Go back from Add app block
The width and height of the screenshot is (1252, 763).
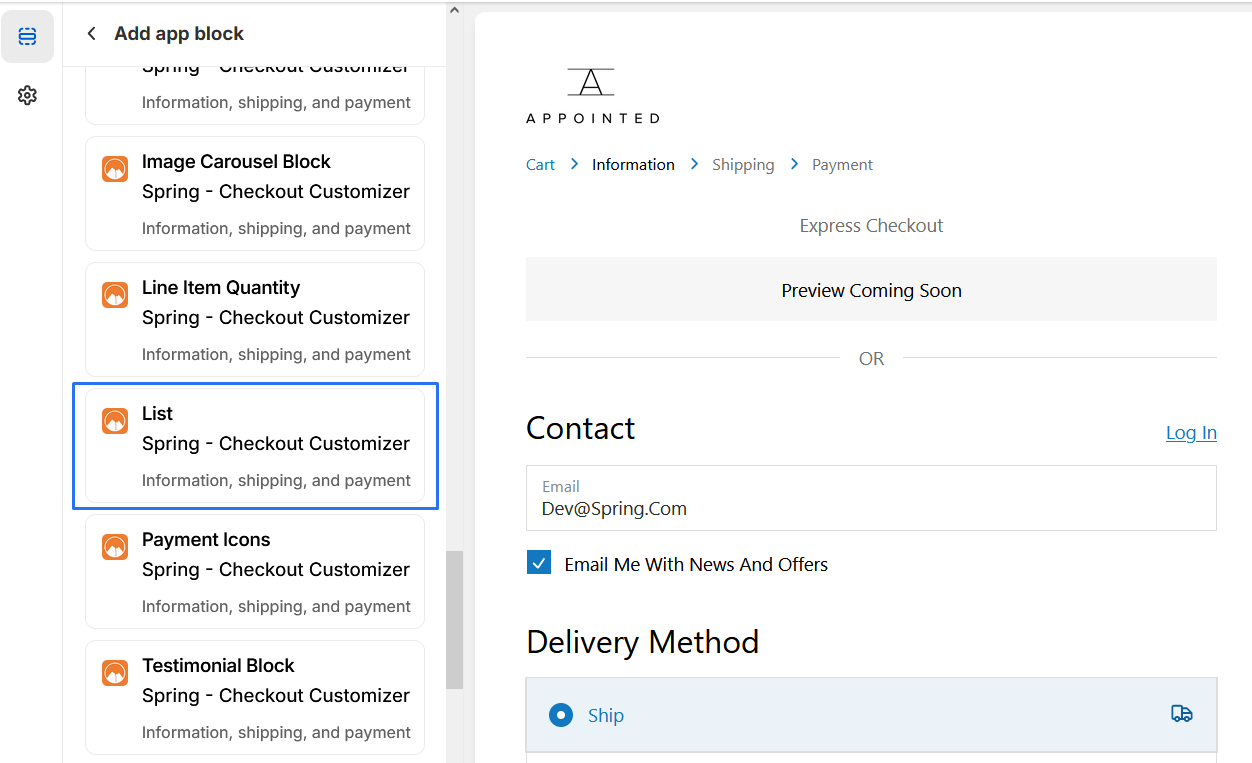pyautogui.click(x=92, y=34)
